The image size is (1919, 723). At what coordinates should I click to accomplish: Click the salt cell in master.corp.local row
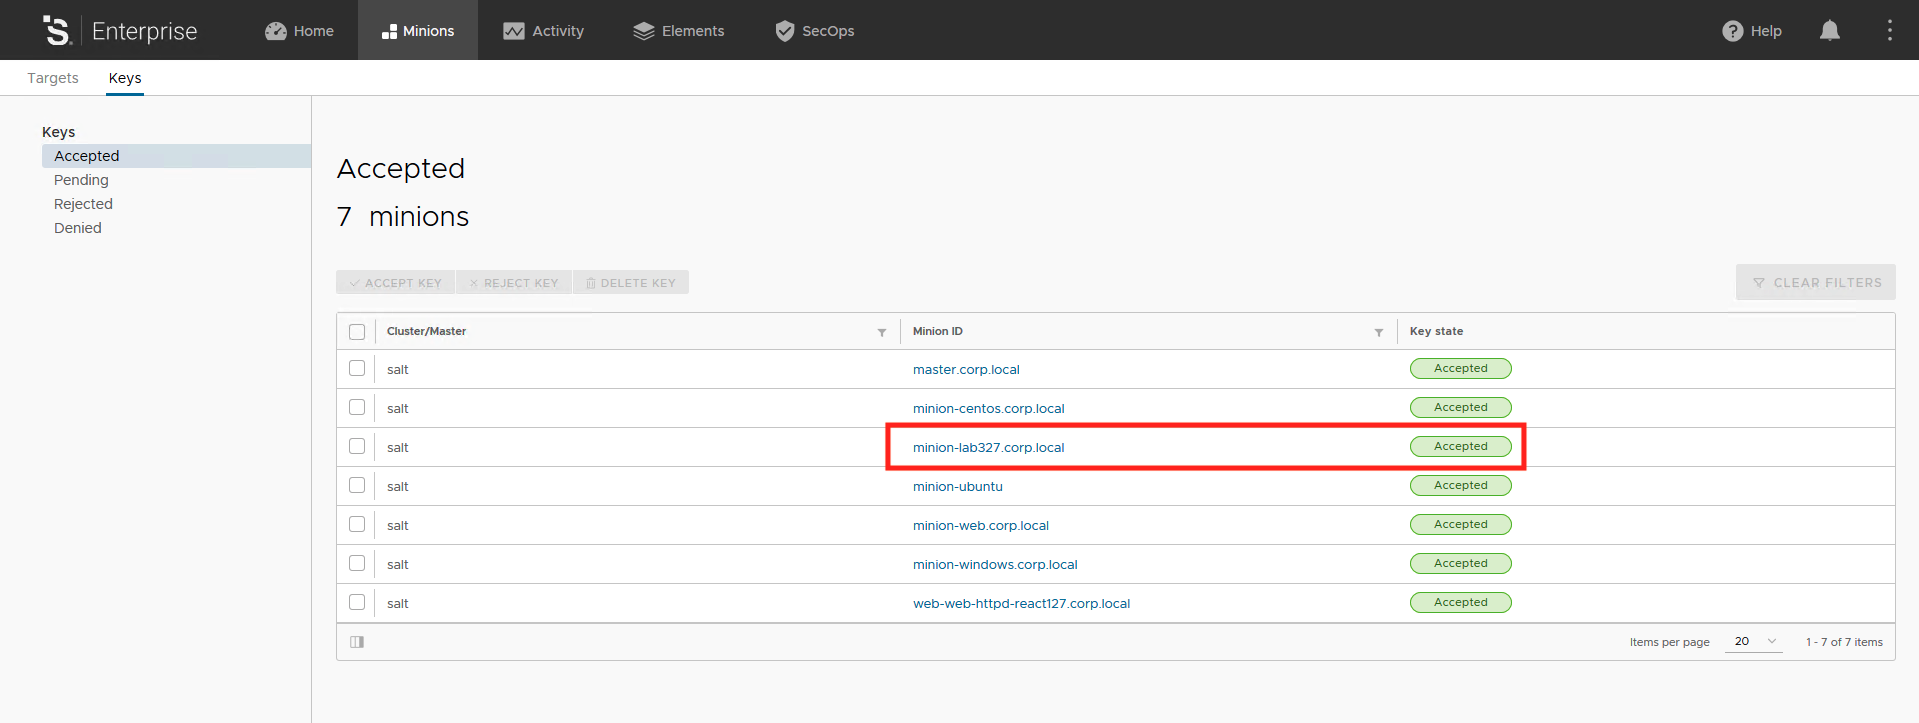pos(398,370)
